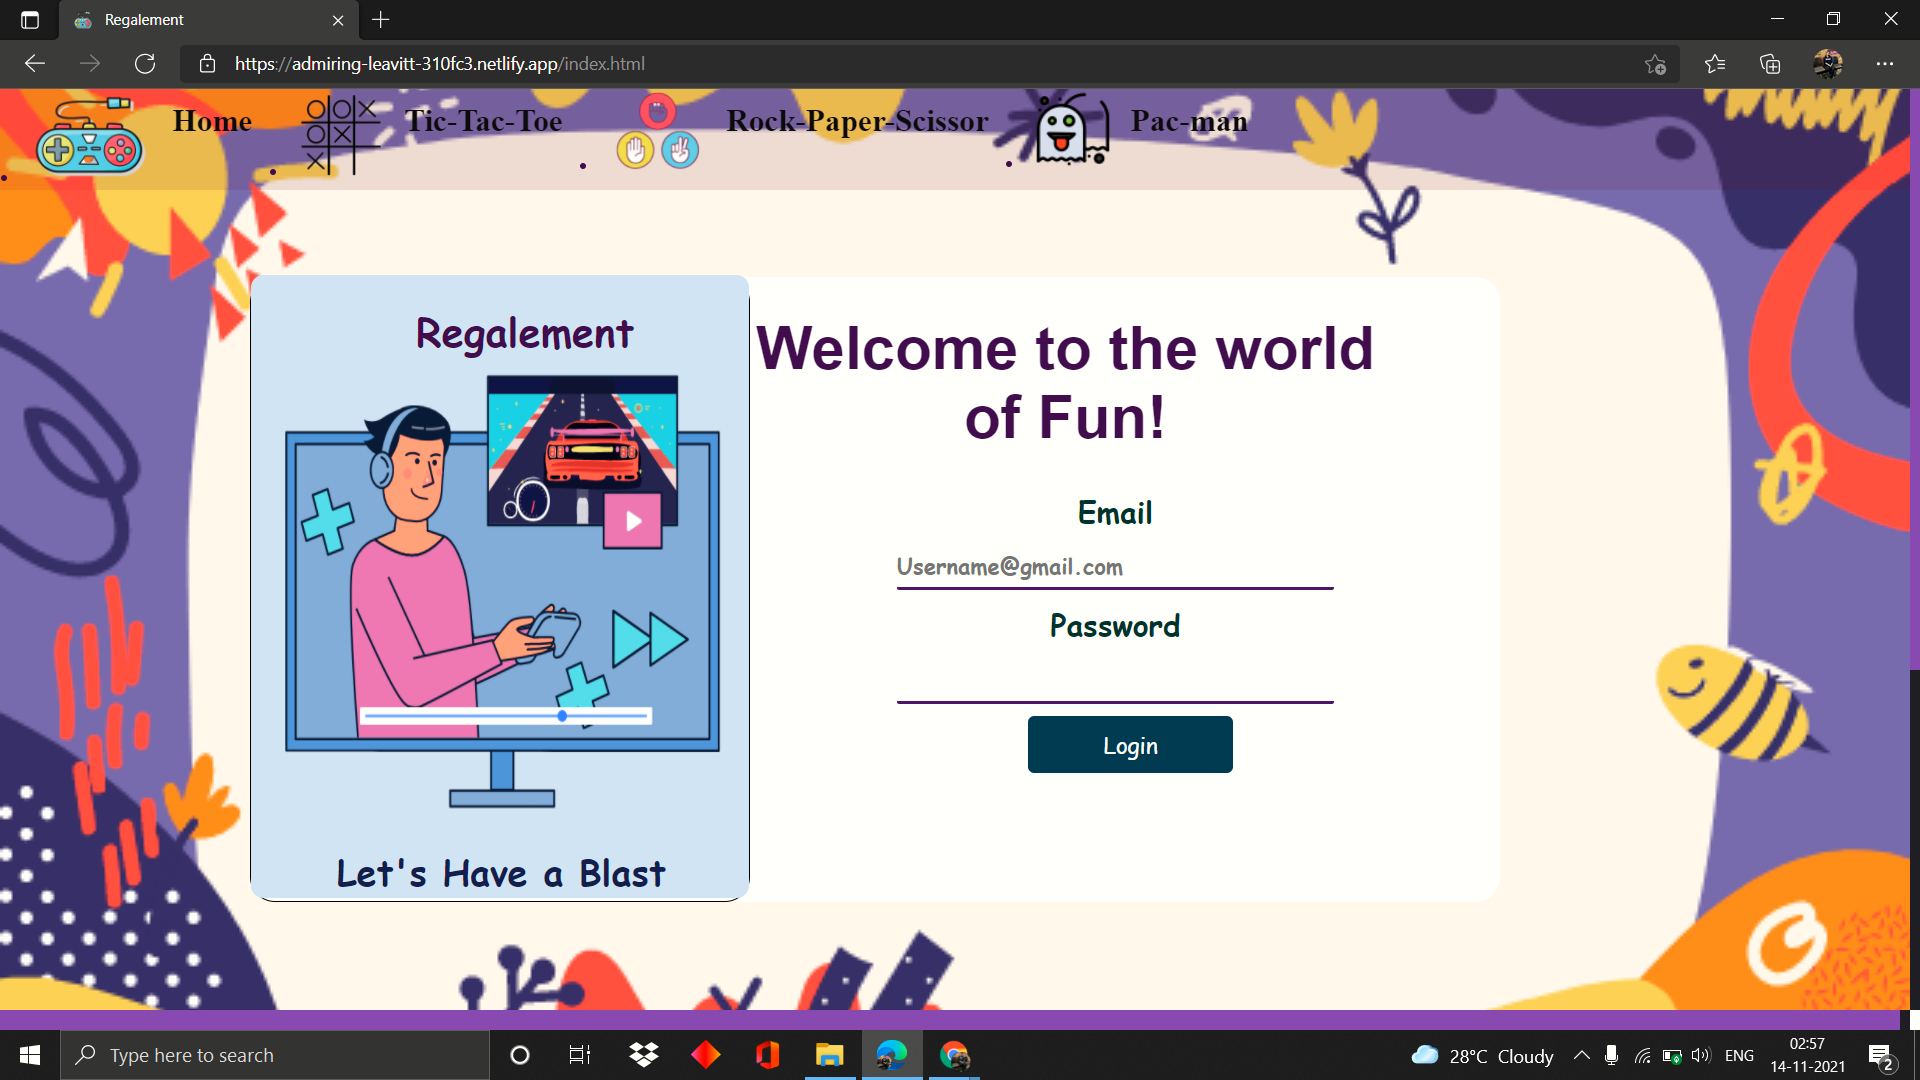Open the Tic-Tac-Toe nav link
1920x1080 pixels.
coord(483,121)
